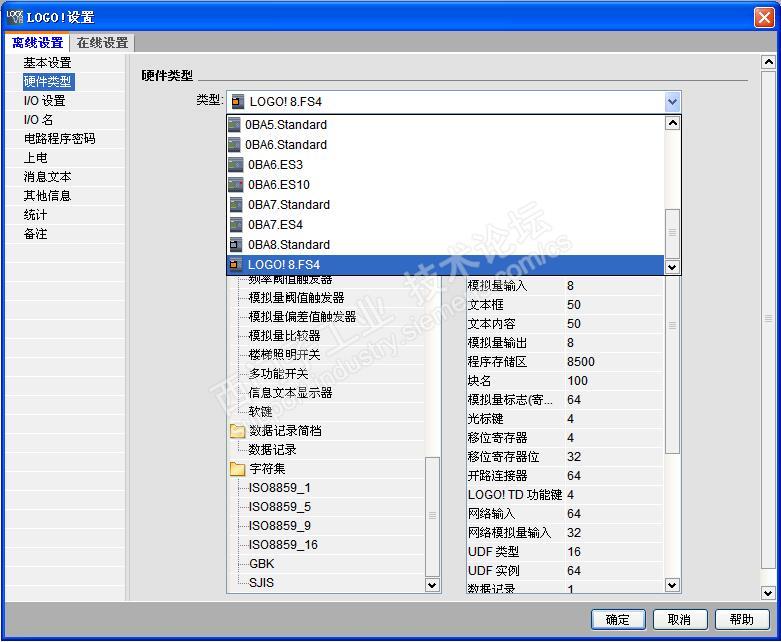Click the 0BA5.Standard device icon

[234, 125]
